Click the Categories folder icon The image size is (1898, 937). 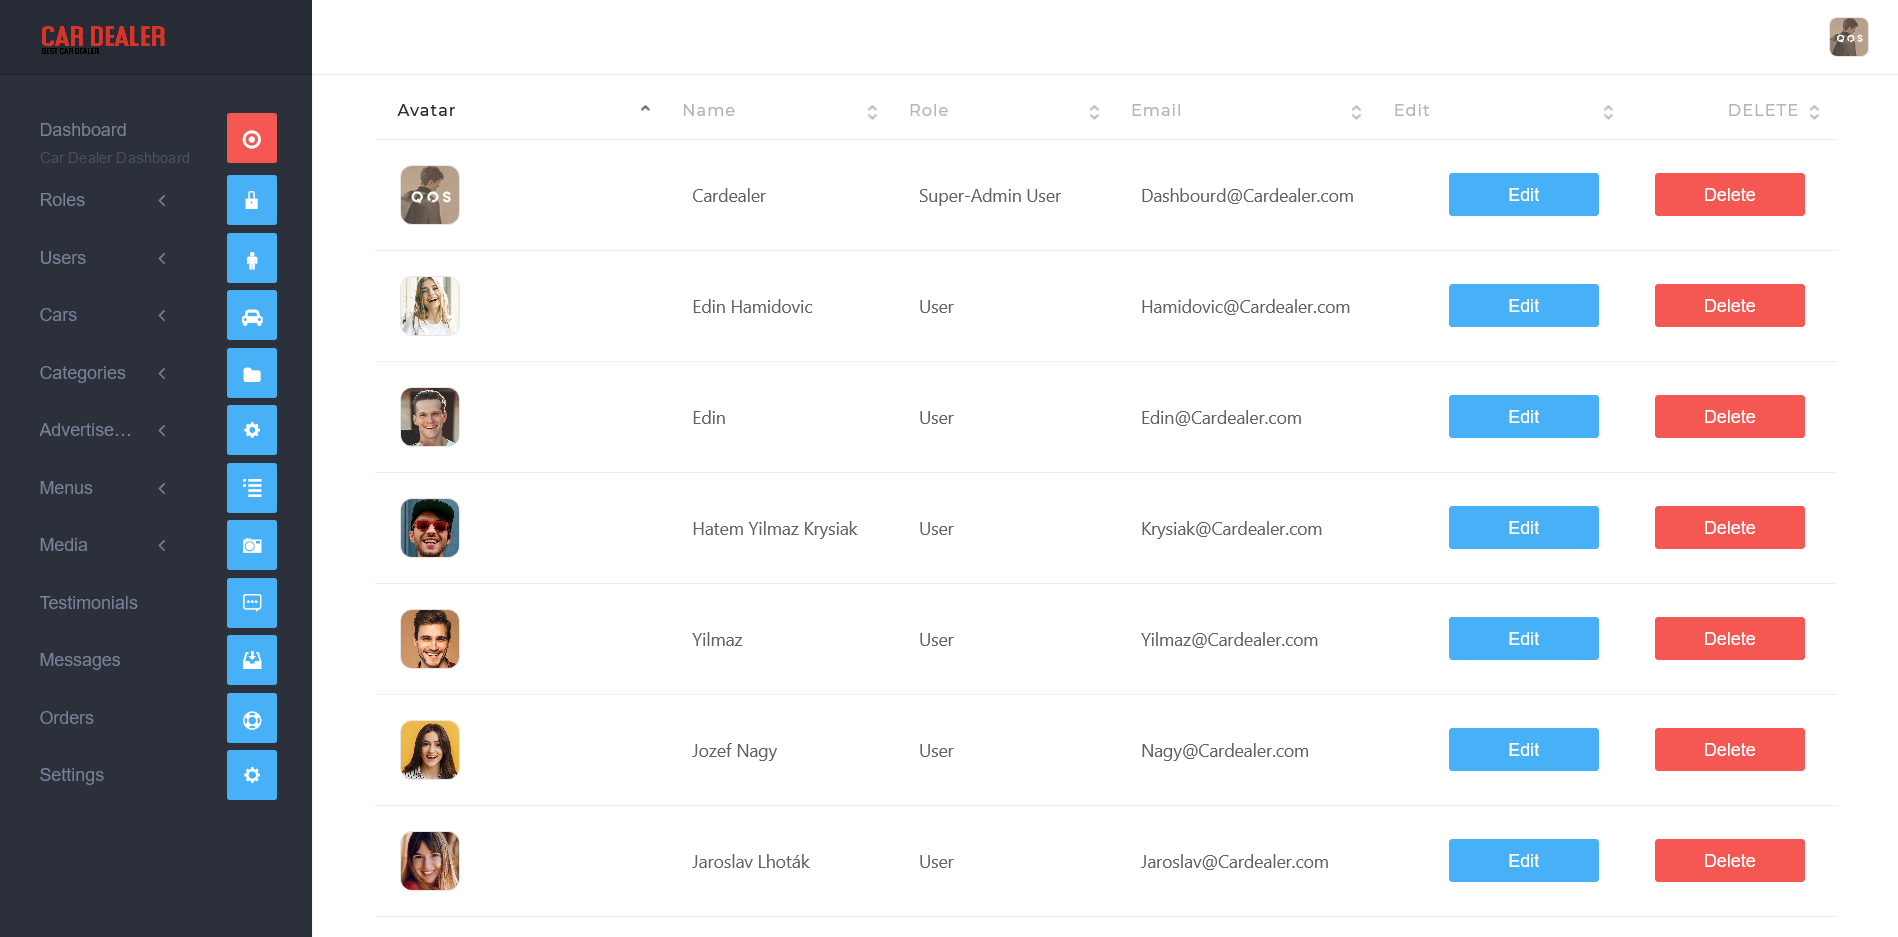[252, 374]
